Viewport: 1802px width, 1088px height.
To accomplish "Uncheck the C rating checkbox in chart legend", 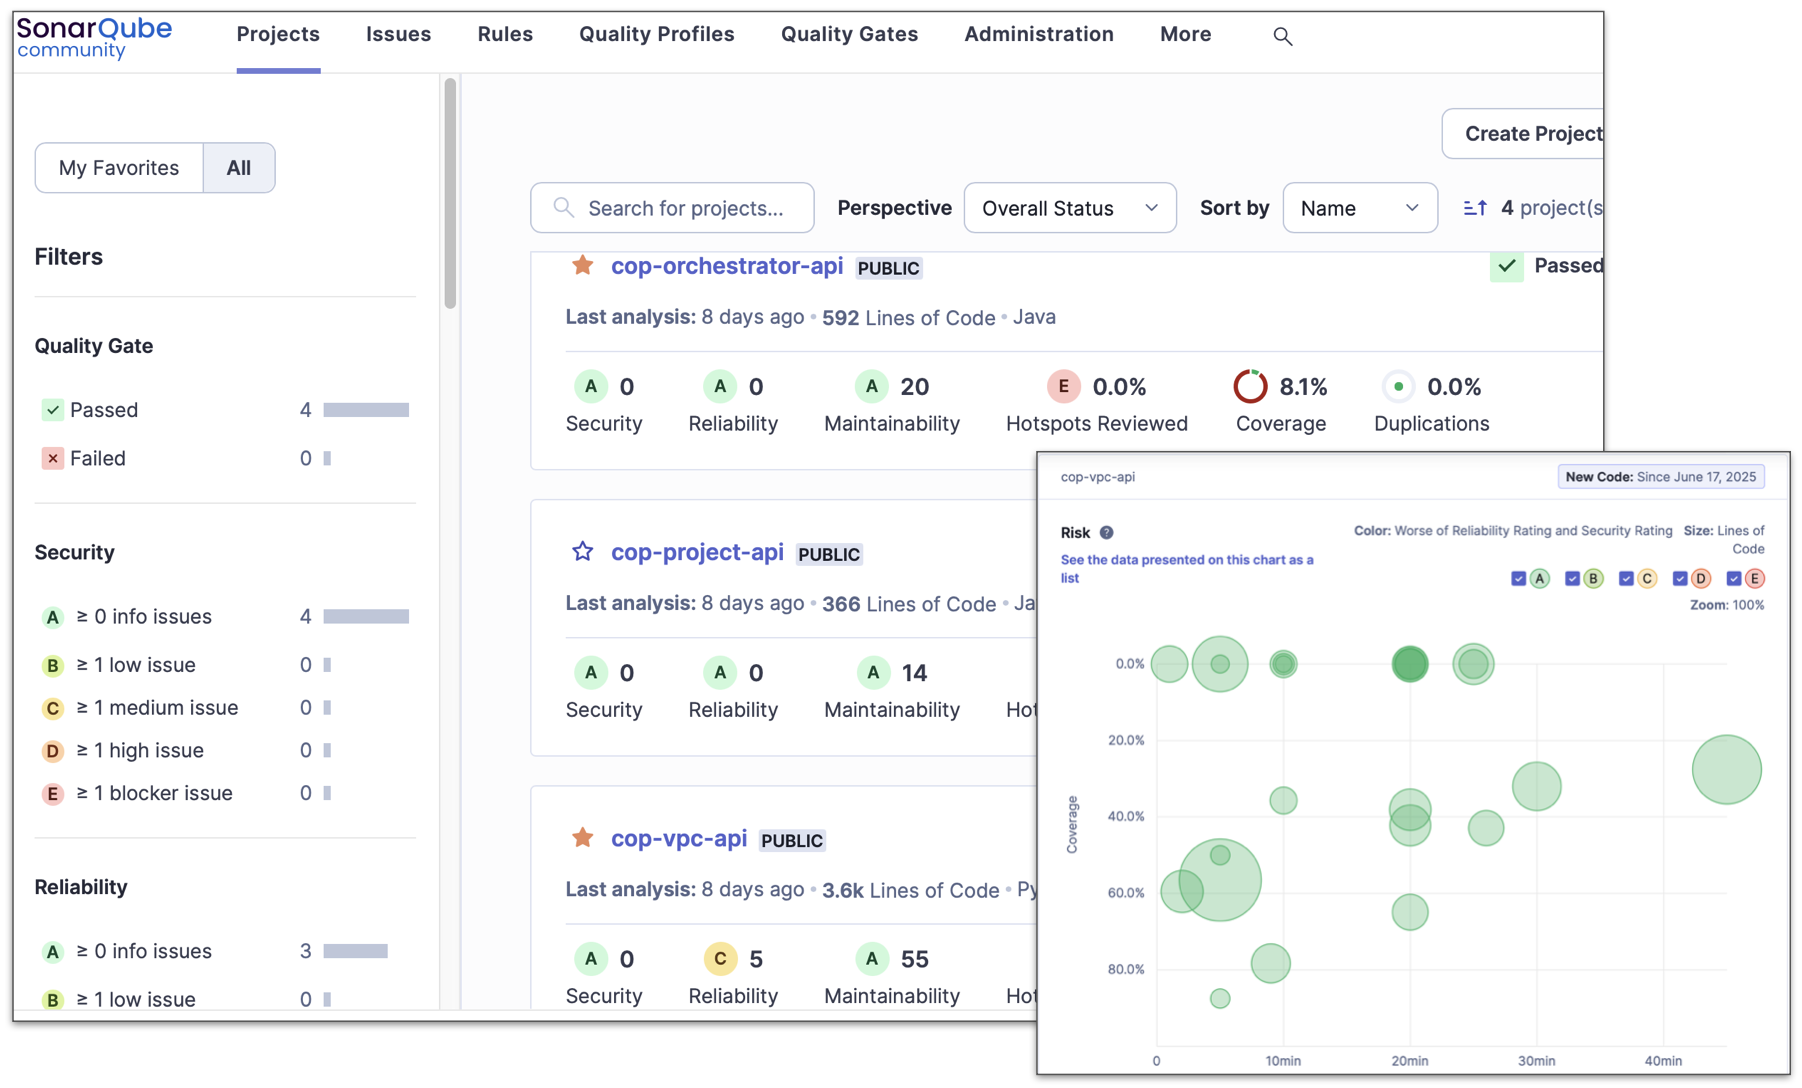I will click(1626, 579).
